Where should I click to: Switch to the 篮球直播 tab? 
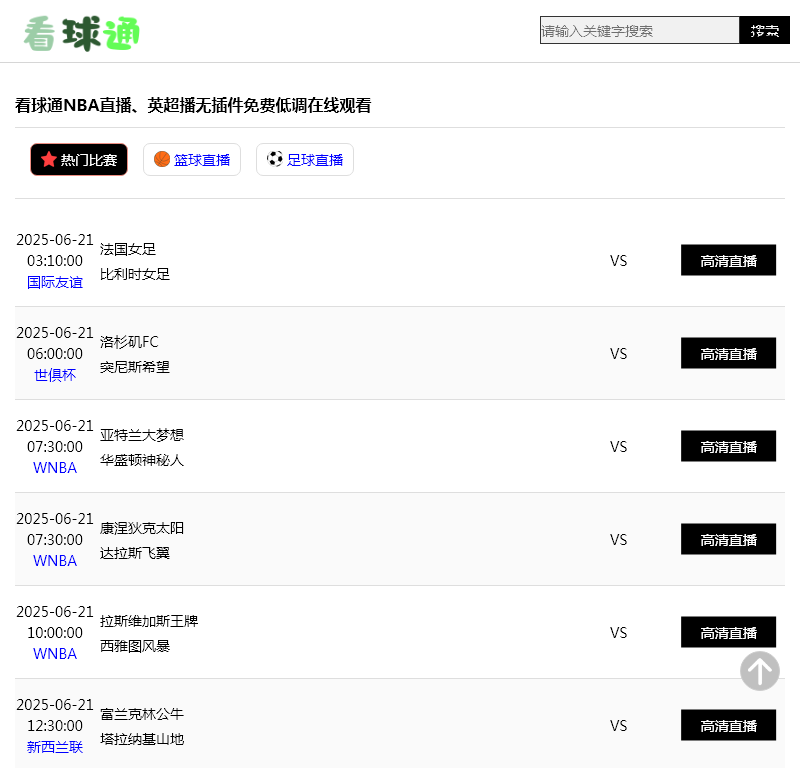[x=192, y=159]
